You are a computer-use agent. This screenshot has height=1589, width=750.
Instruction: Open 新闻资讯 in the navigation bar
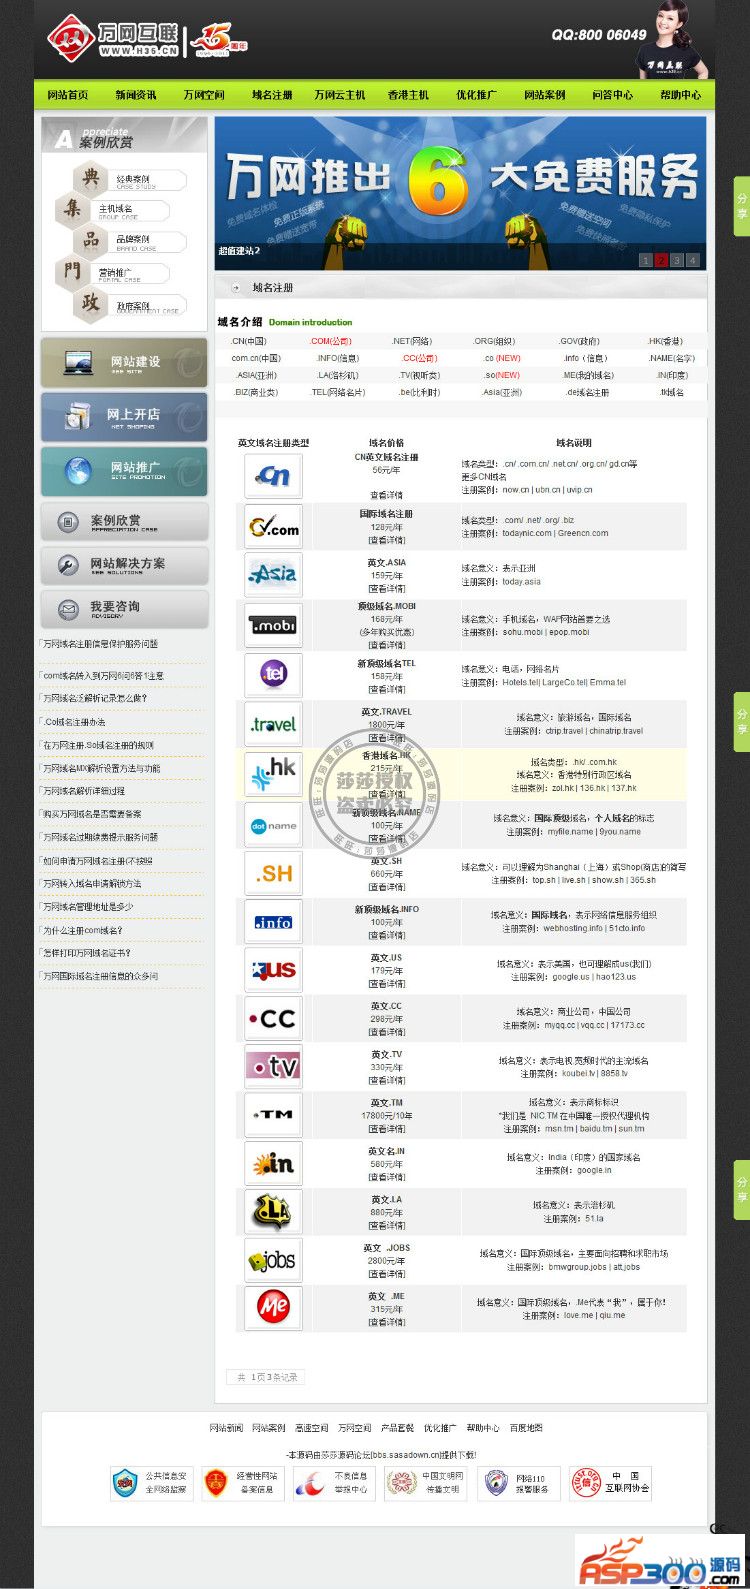point(136,95)
